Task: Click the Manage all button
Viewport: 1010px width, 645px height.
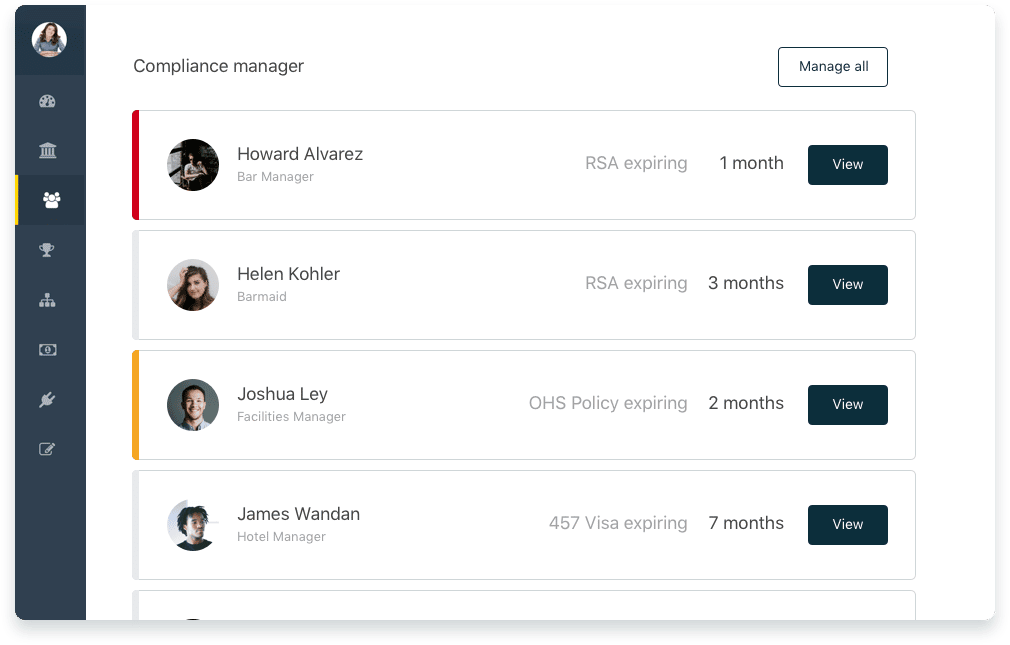Action: (x=832, y=67)
